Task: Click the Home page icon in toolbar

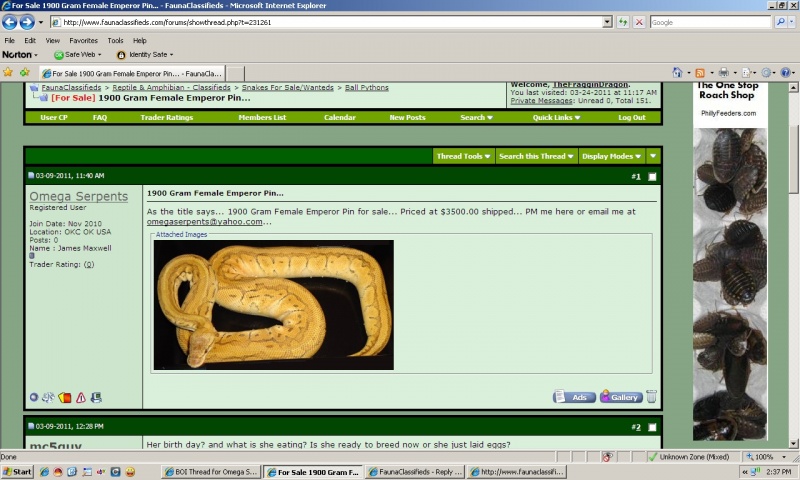Action: (677, 72)
